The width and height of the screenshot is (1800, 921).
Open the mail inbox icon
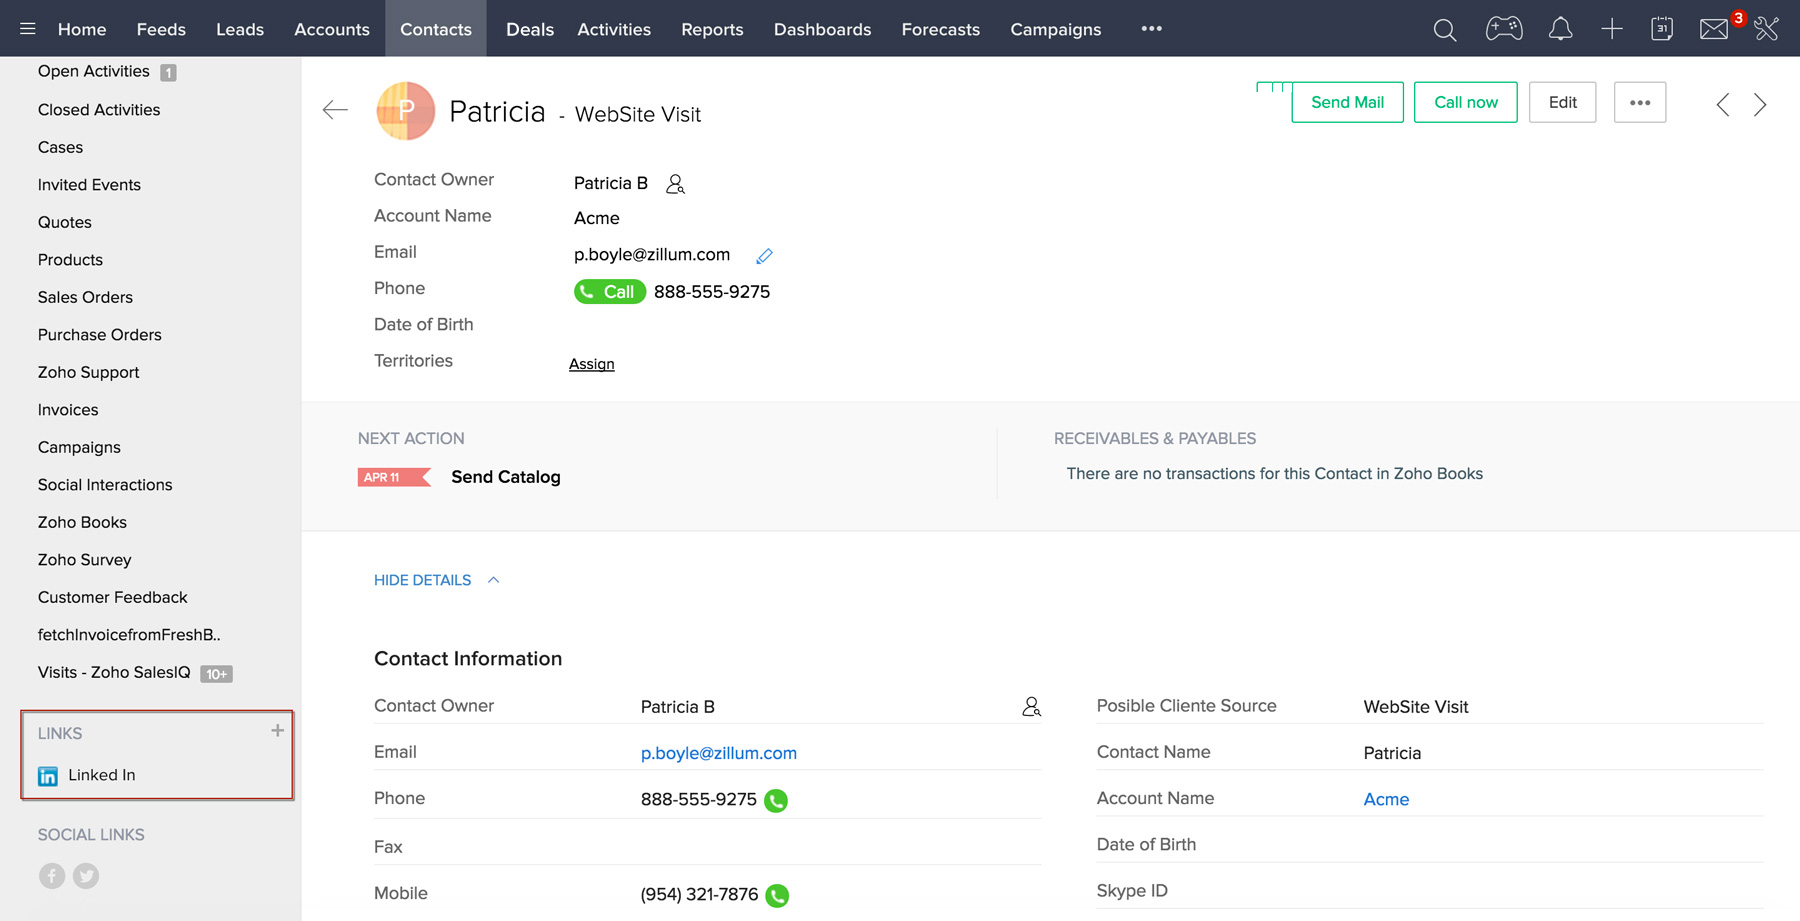[x=1714, y=29]
